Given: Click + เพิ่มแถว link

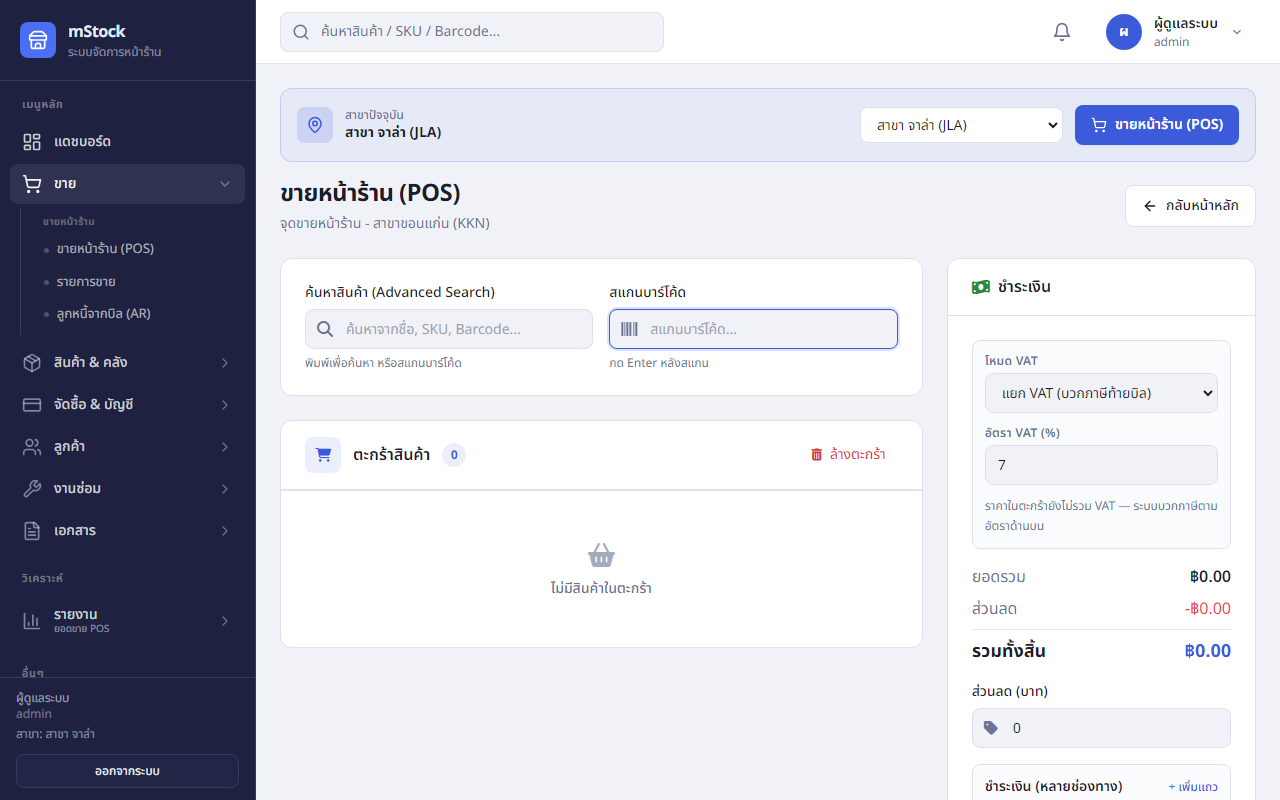Looking at the screenshot, I should (1193, 787).
